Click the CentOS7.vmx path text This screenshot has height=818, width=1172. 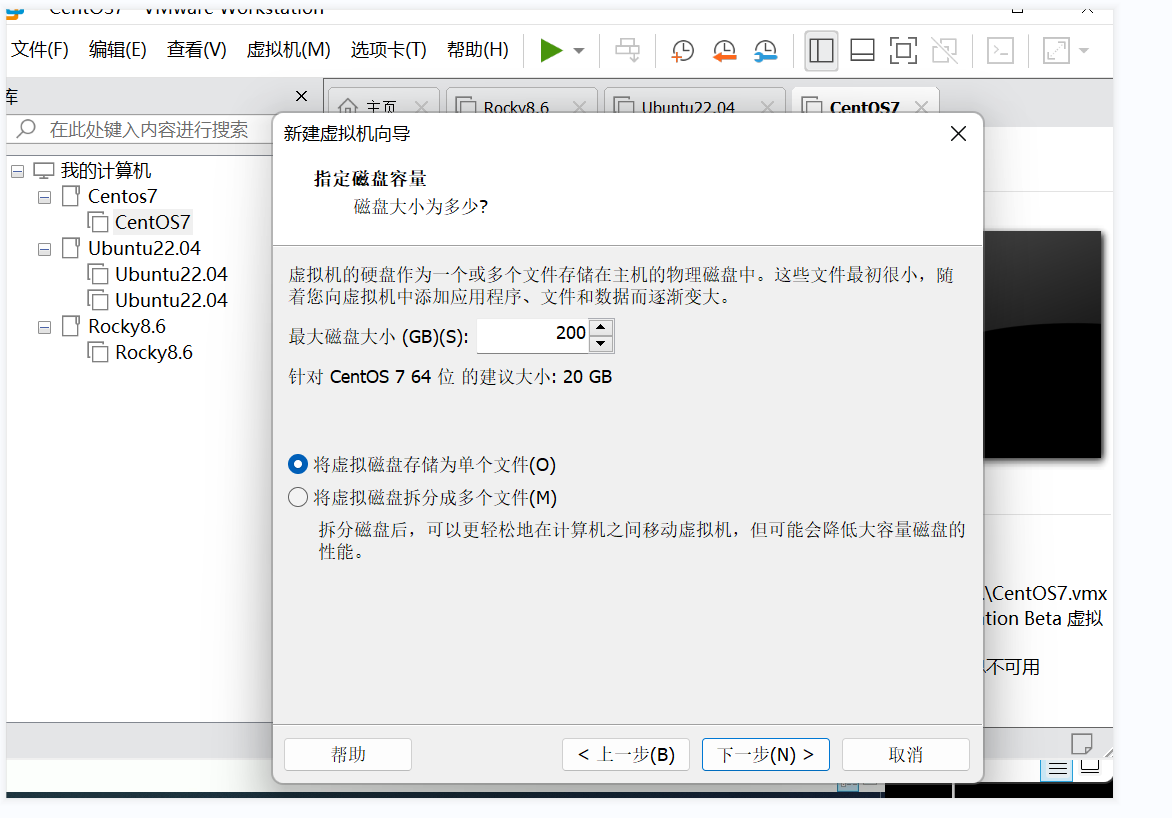coord(1047,594)
